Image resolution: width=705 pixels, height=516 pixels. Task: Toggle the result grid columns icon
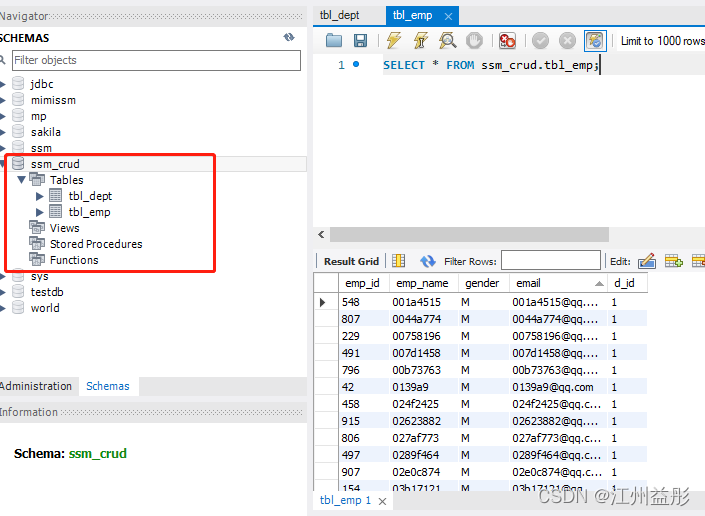(x=398, y=261)
